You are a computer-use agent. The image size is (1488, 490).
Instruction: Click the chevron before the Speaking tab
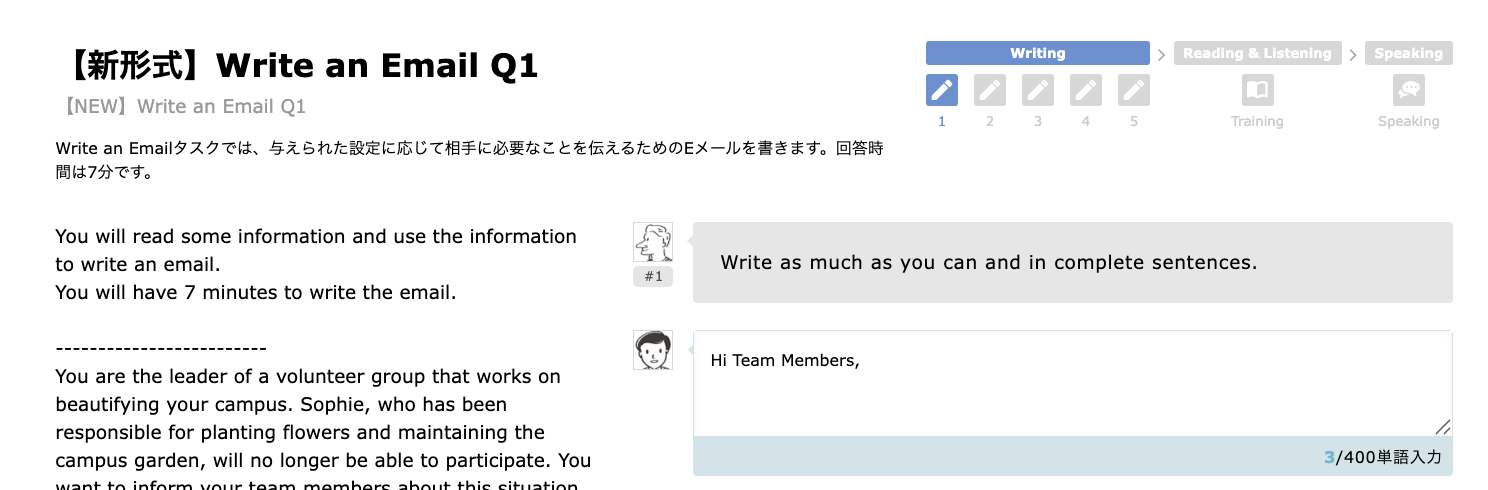pos(1353,54)
